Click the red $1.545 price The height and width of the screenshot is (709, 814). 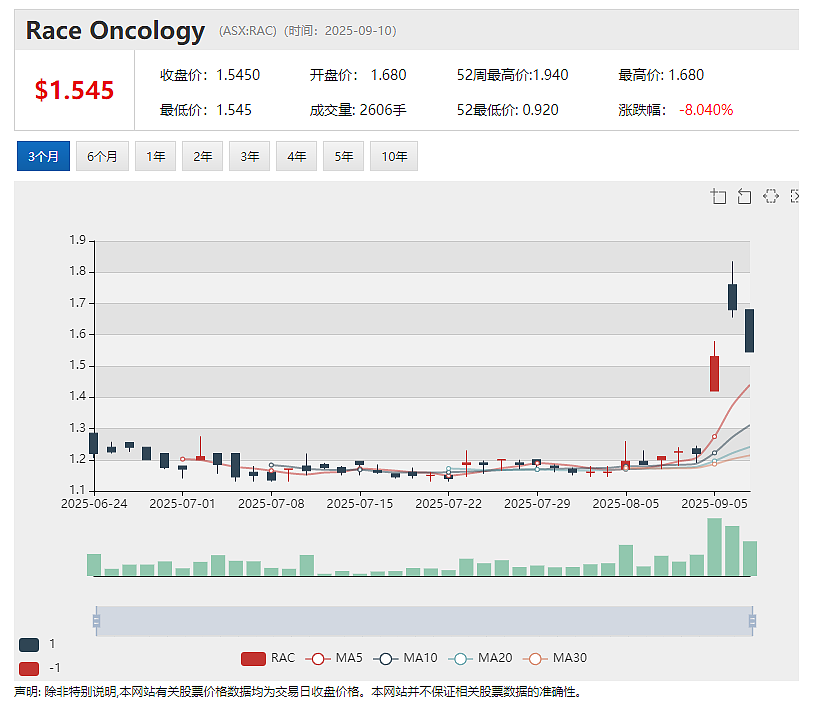(x=74, y=90)
